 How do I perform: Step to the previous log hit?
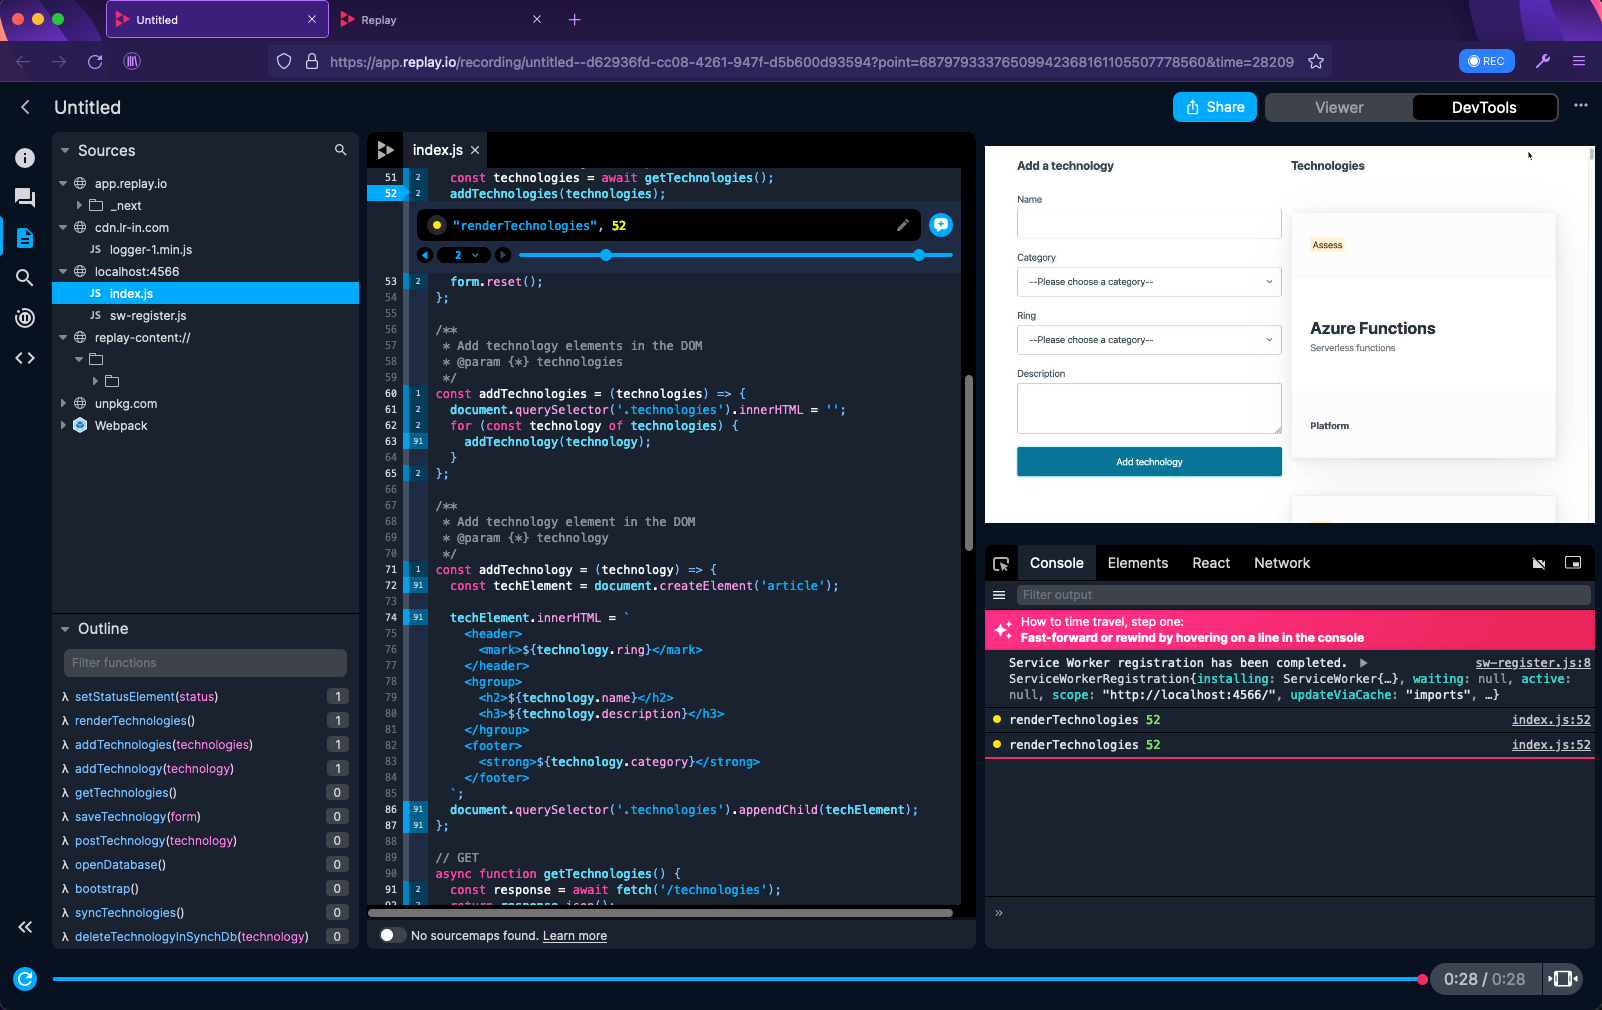tap(425, 255)
